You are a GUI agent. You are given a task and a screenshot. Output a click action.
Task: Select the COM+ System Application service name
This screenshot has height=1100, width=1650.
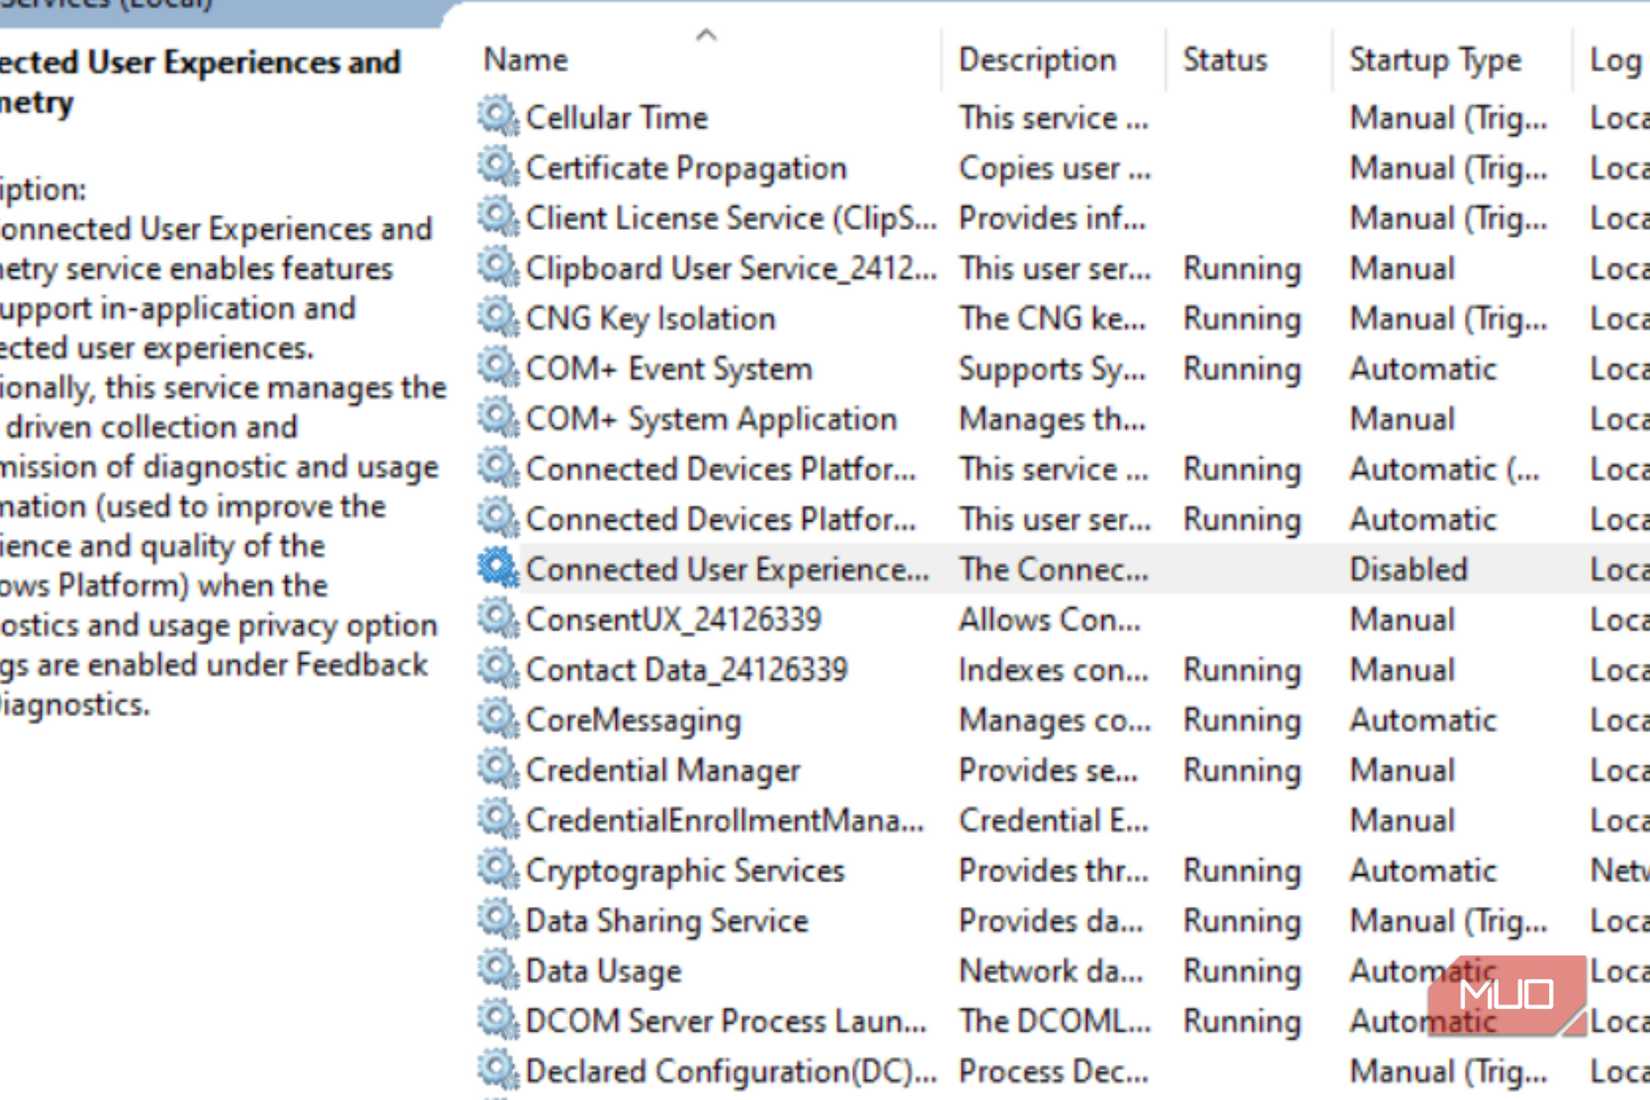[711, 419]
